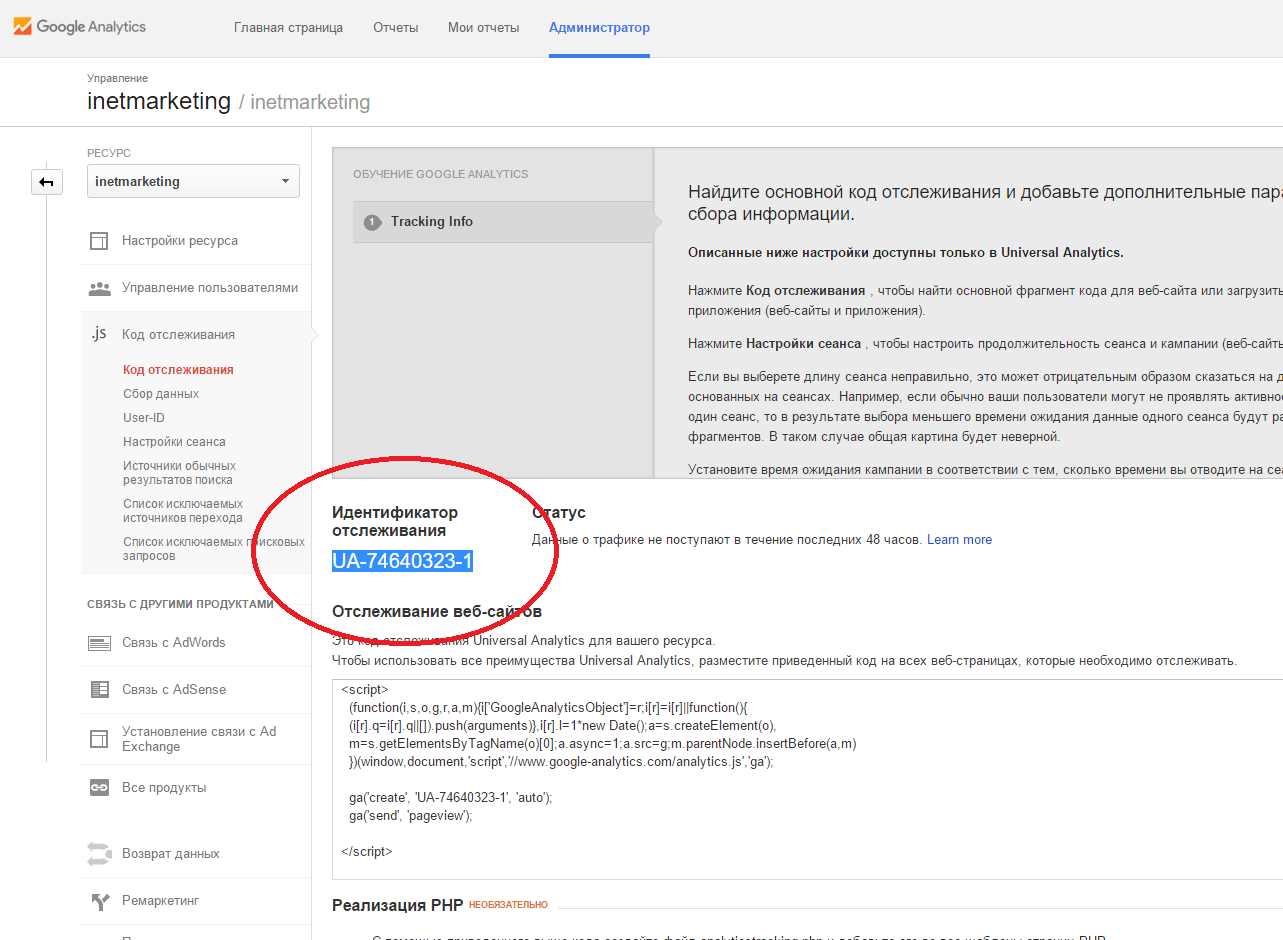This screenshot has width=1283, height=940.
Task: Click the Связь с AdWords icon
Action: coord(99,643)
